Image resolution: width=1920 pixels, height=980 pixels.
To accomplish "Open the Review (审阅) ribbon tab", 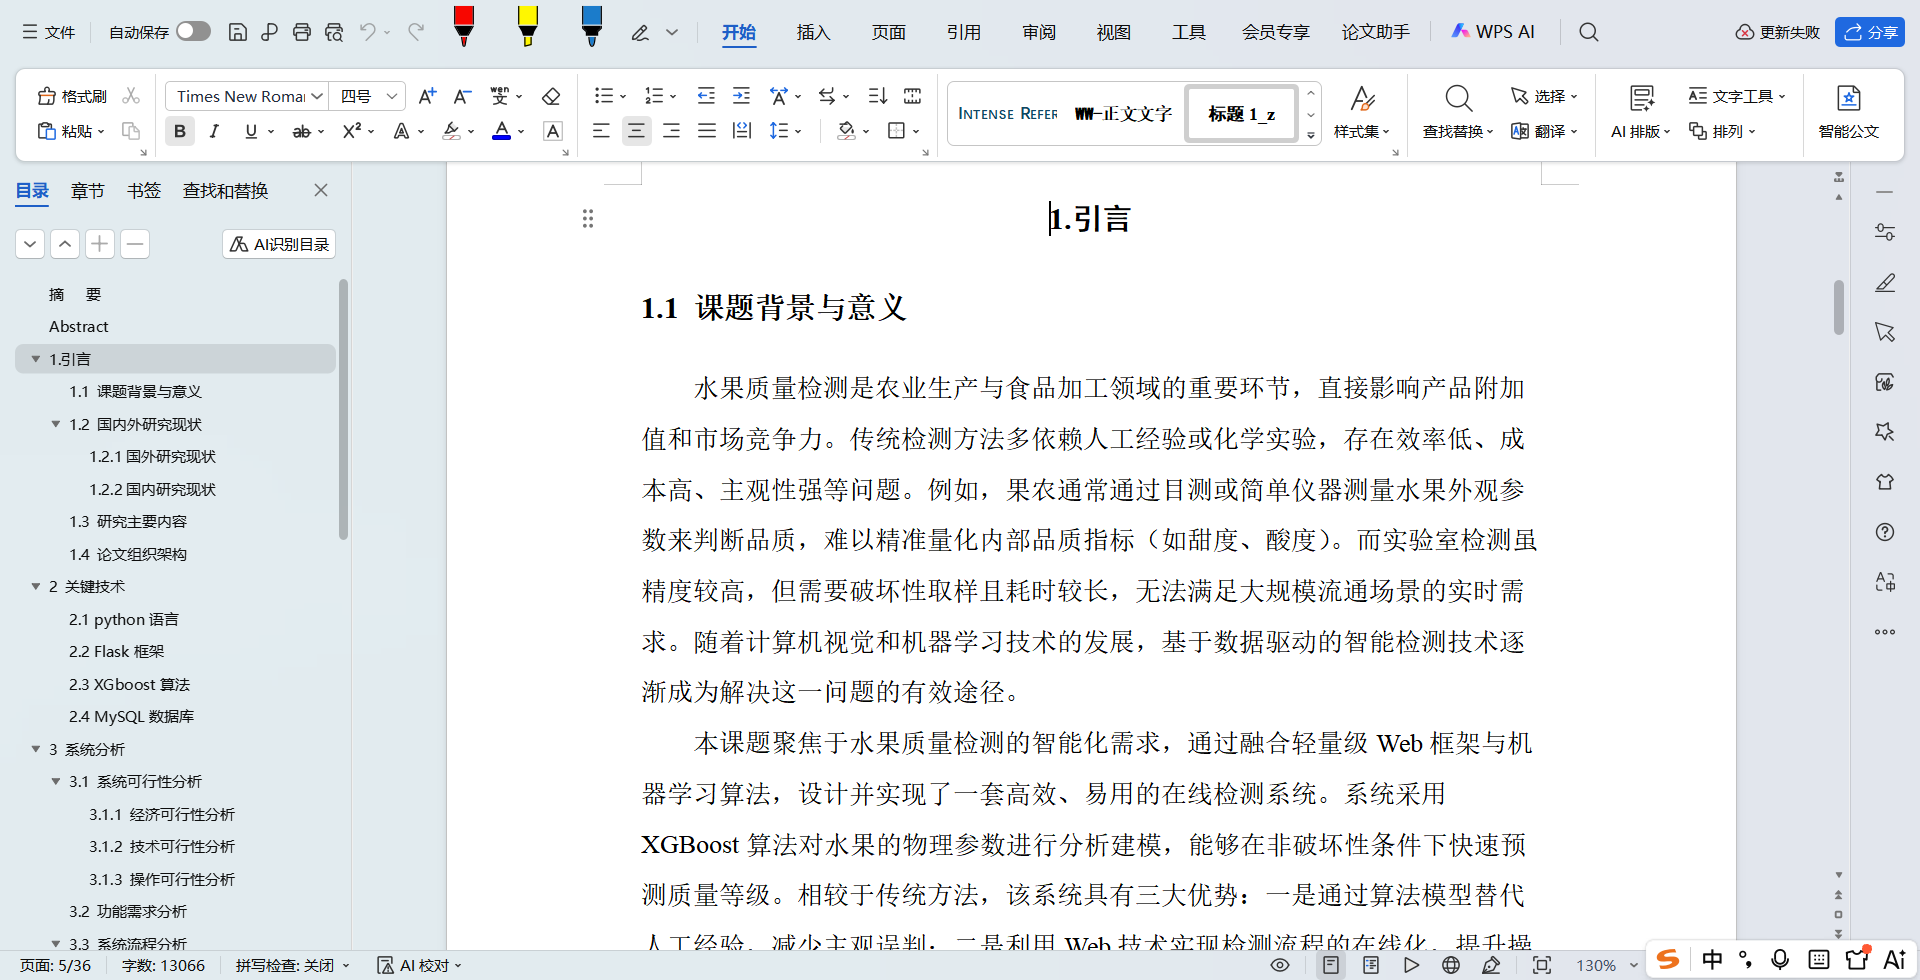I will tap(1039, 32).
